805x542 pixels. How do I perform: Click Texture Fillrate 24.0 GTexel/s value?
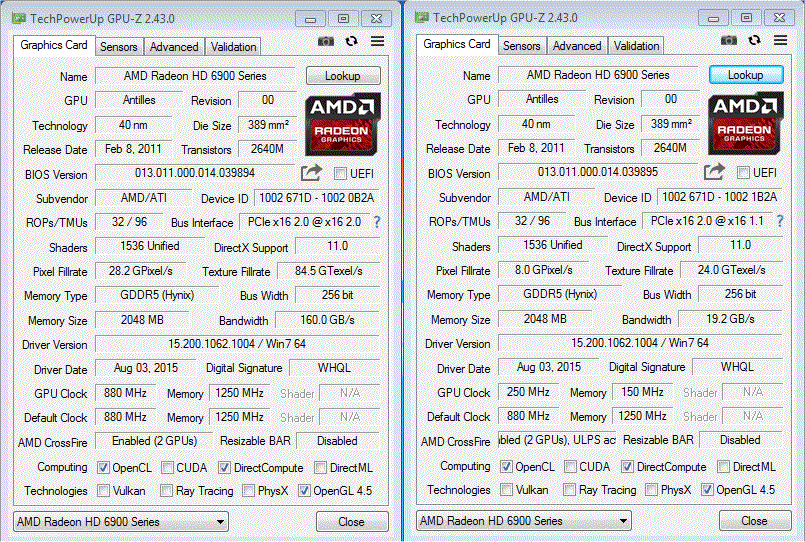pyautogui.click(x=732, y=270)
